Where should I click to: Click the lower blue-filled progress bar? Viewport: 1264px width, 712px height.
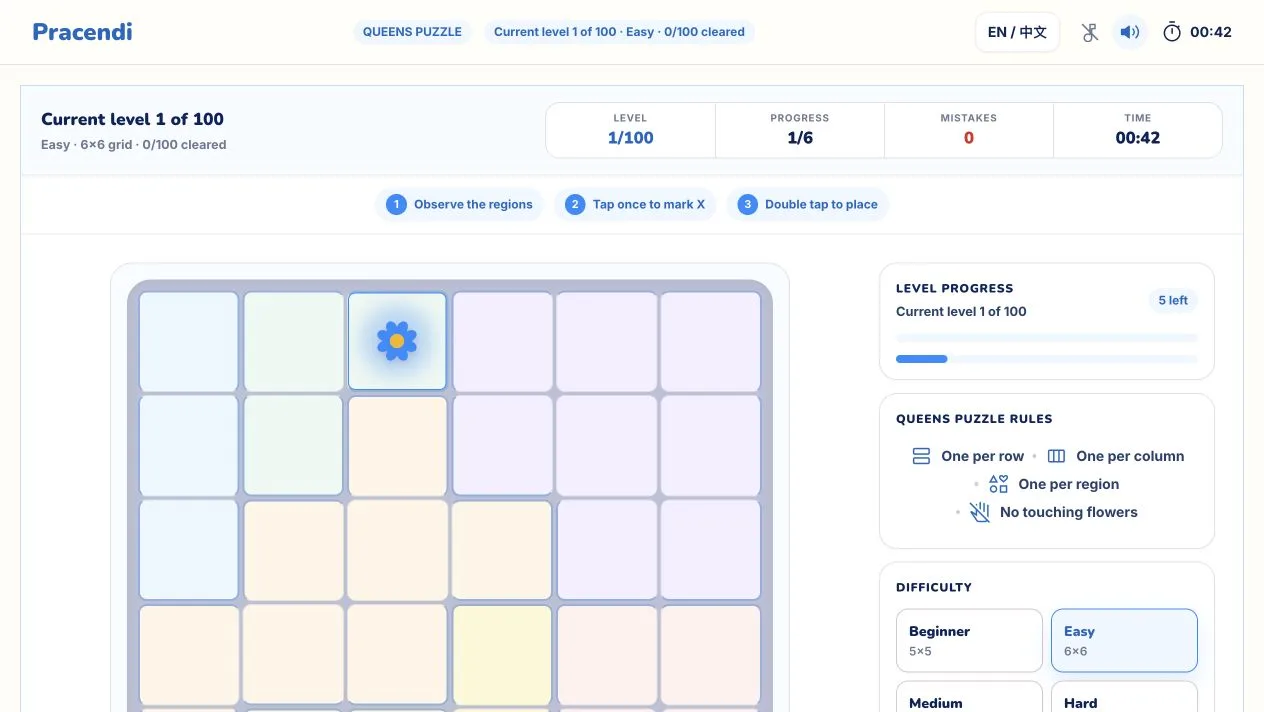coord(1047,359)
